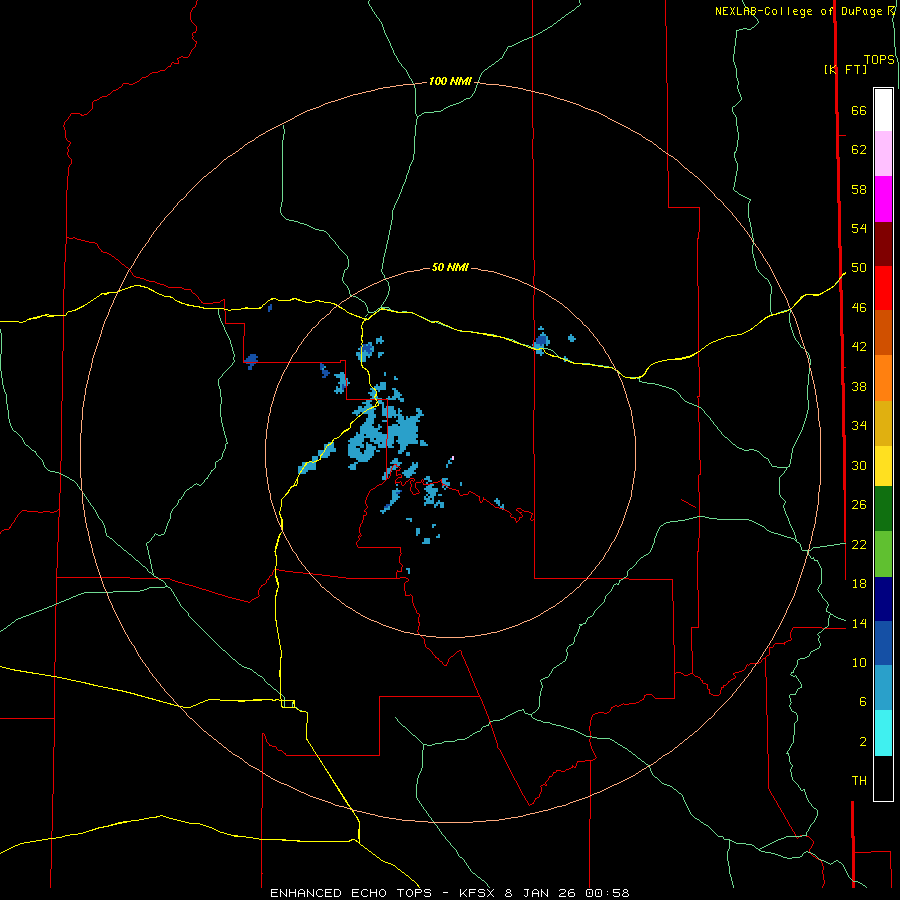Screen dimensions: 900x900
Task: Click the 26 legend value
Action: pos(859,505)
